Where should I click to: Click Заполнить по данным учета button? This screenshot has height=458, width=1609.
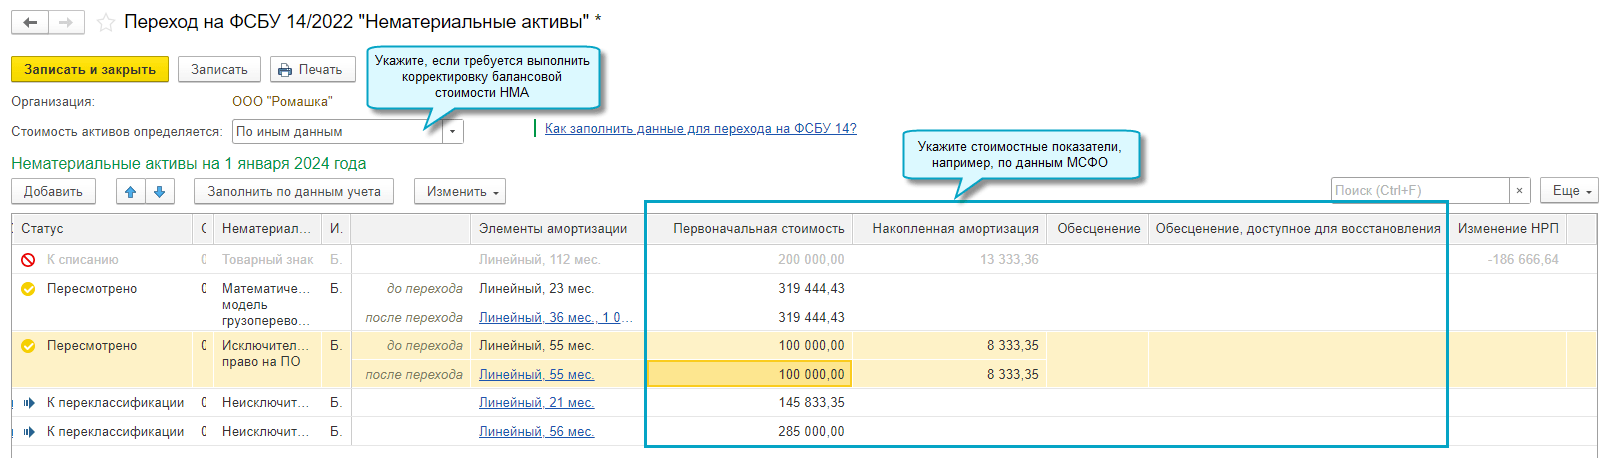coord(294,191)
